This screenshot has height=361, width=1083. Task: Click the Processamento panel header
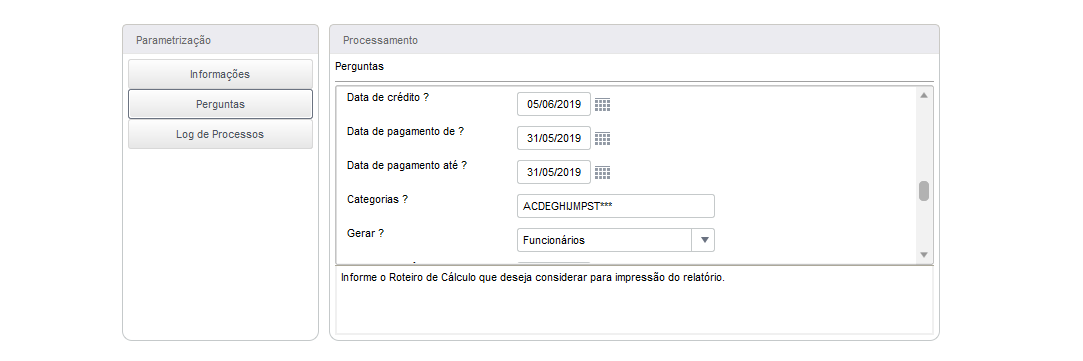click(634, 40)
